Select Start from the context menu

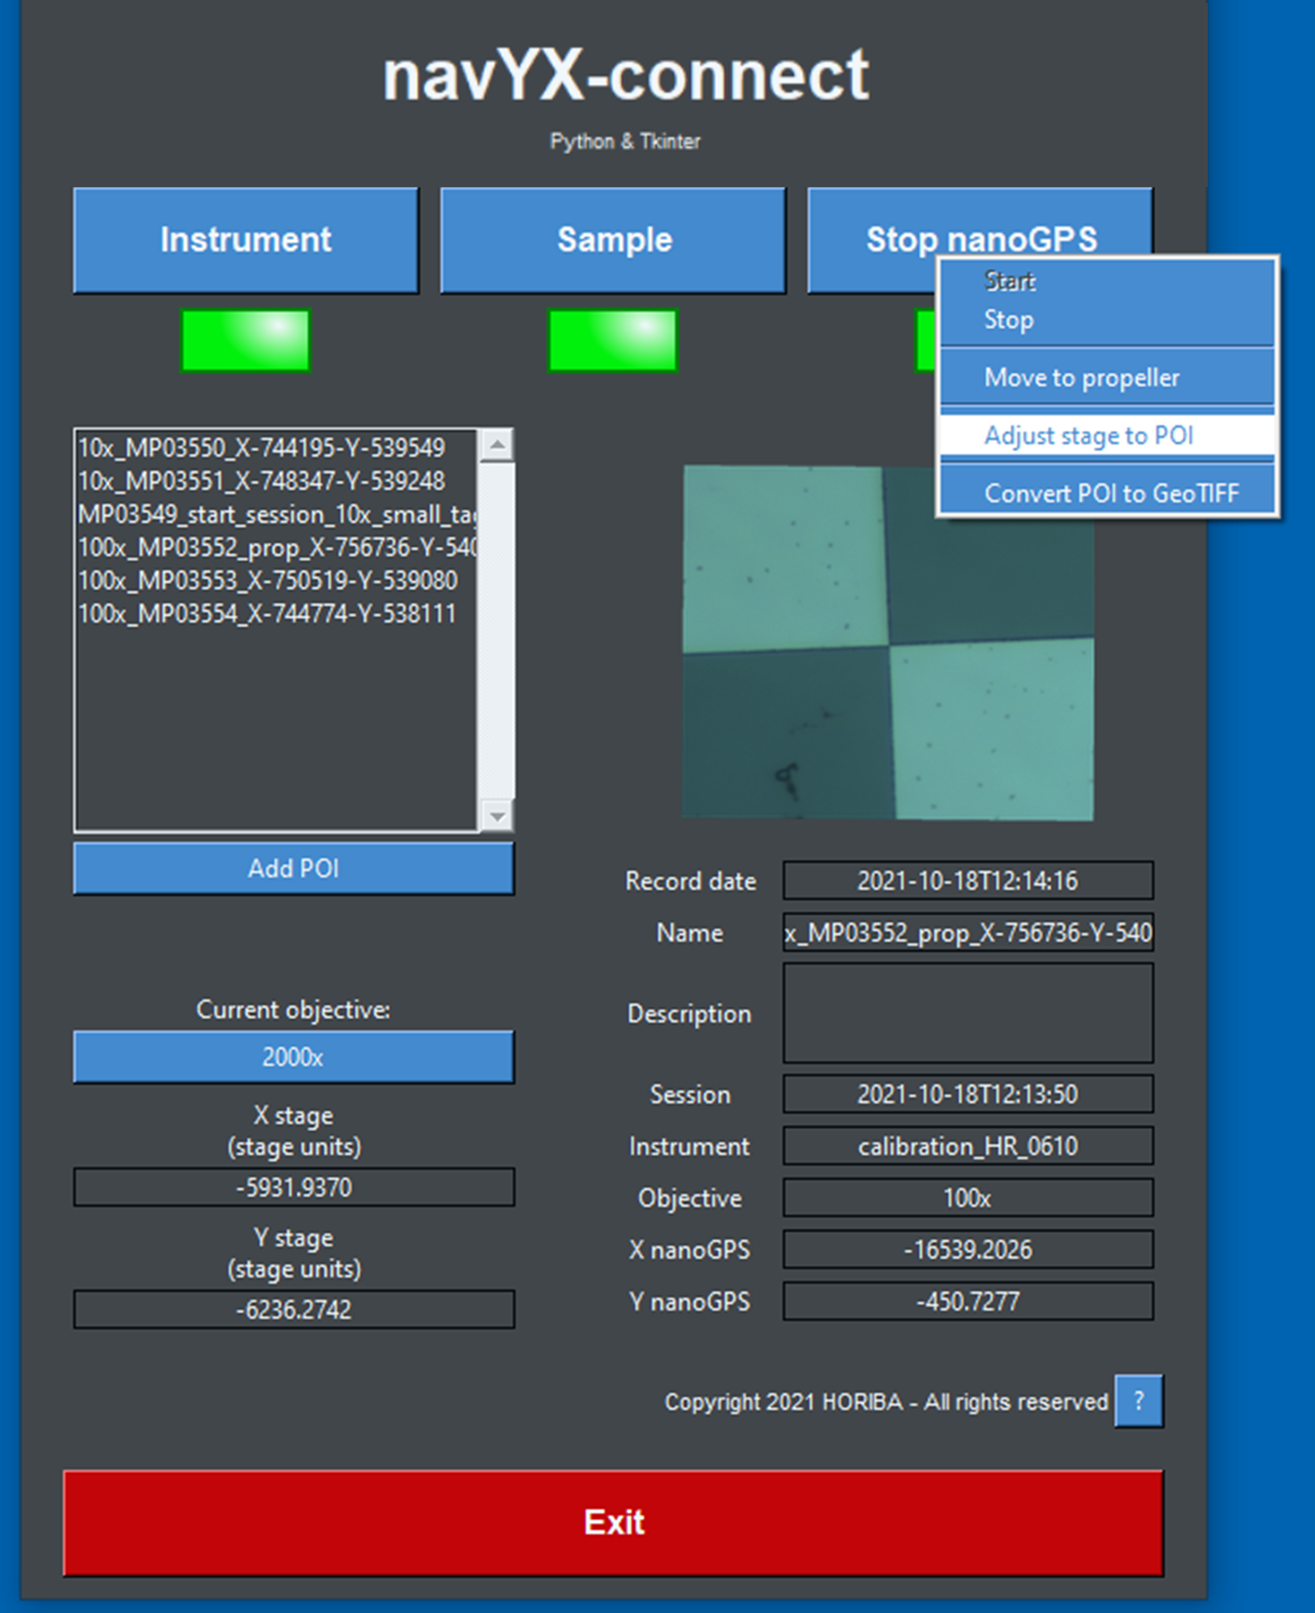(1009, 282)
